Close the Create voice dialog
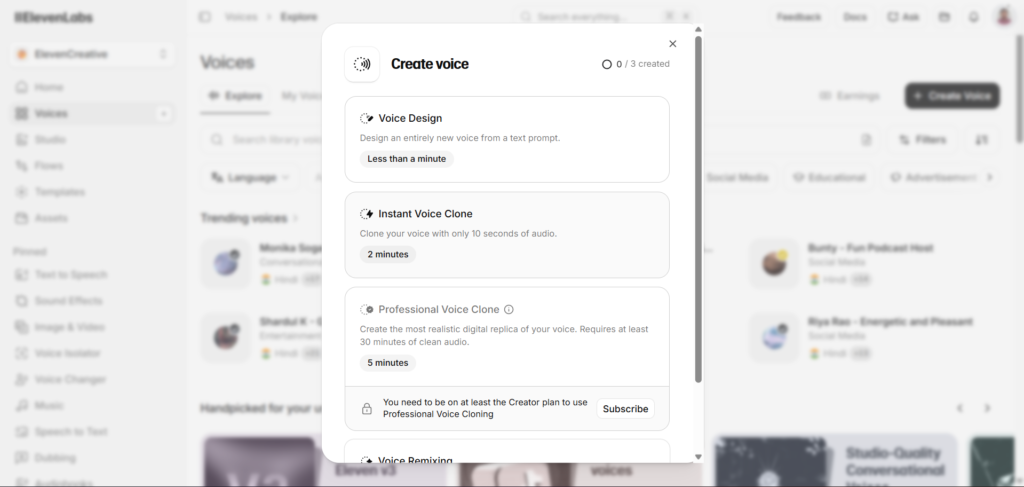Screen dimensions: 1024x487 click(673, 44)
